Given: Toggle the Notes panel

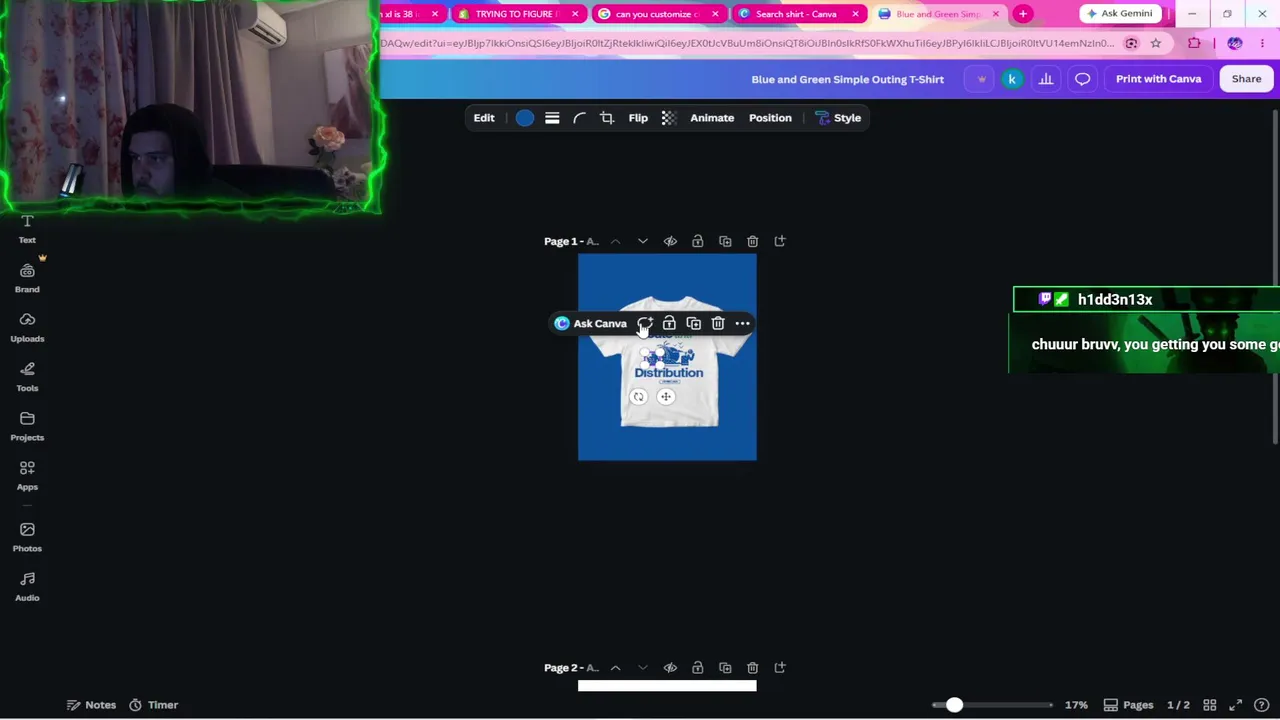Looking at the screenshot, I should click(x=91, y=705).
